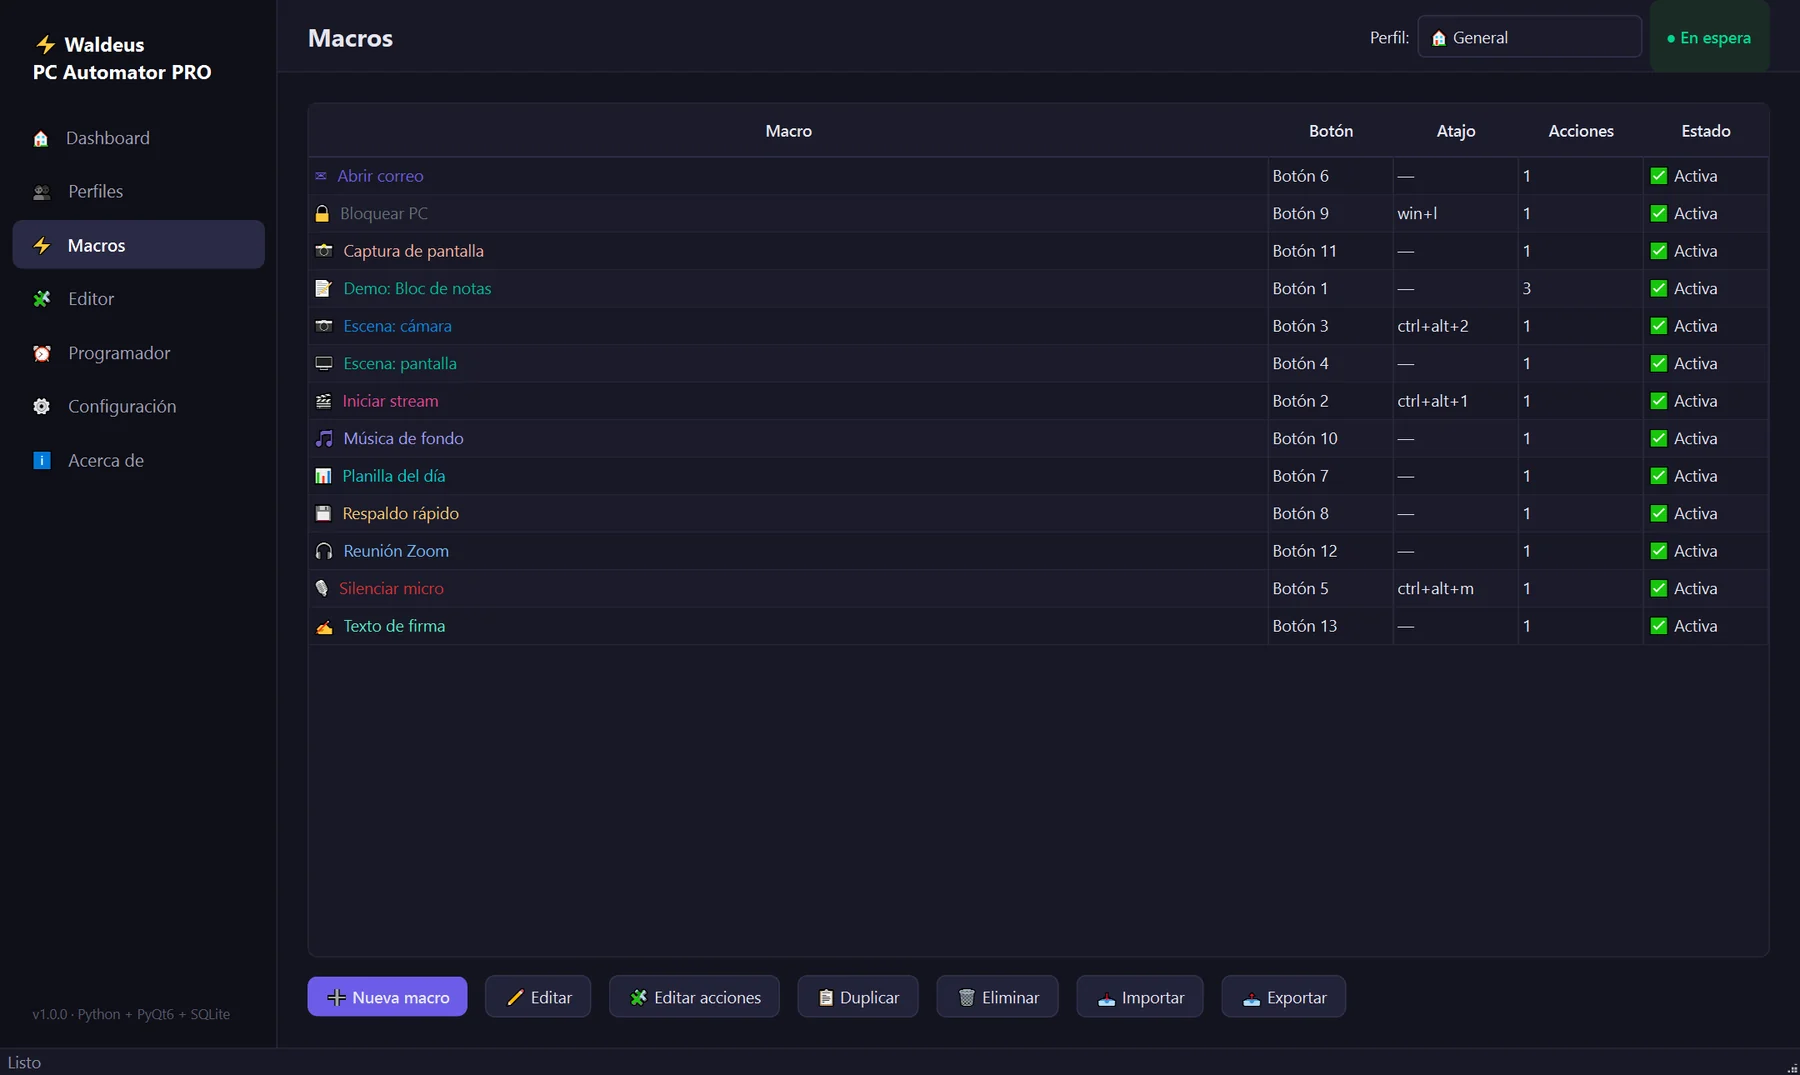Create a new macro with Nueva macro
1800x1075 pixels.
click(x=387, y=997)
